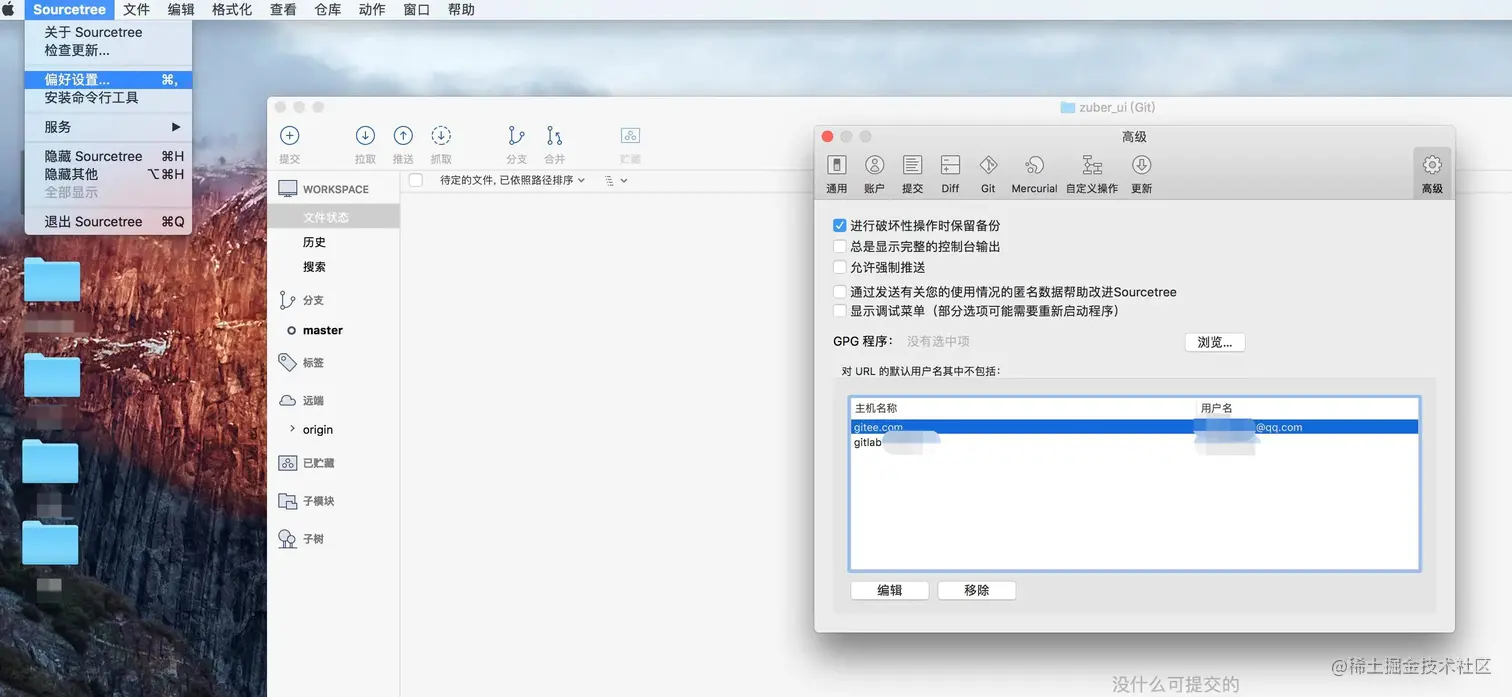Click the Subtrees (子树) sidebar section
Screen dimensions: 1512x697
pos(313,539)
